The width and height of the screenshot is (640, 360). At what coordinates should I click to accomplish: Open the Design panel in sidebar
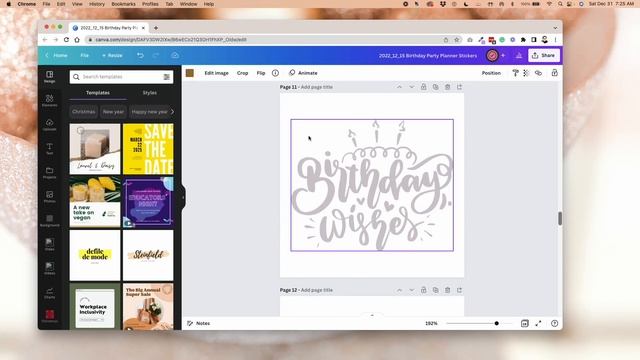pos(49,76)
